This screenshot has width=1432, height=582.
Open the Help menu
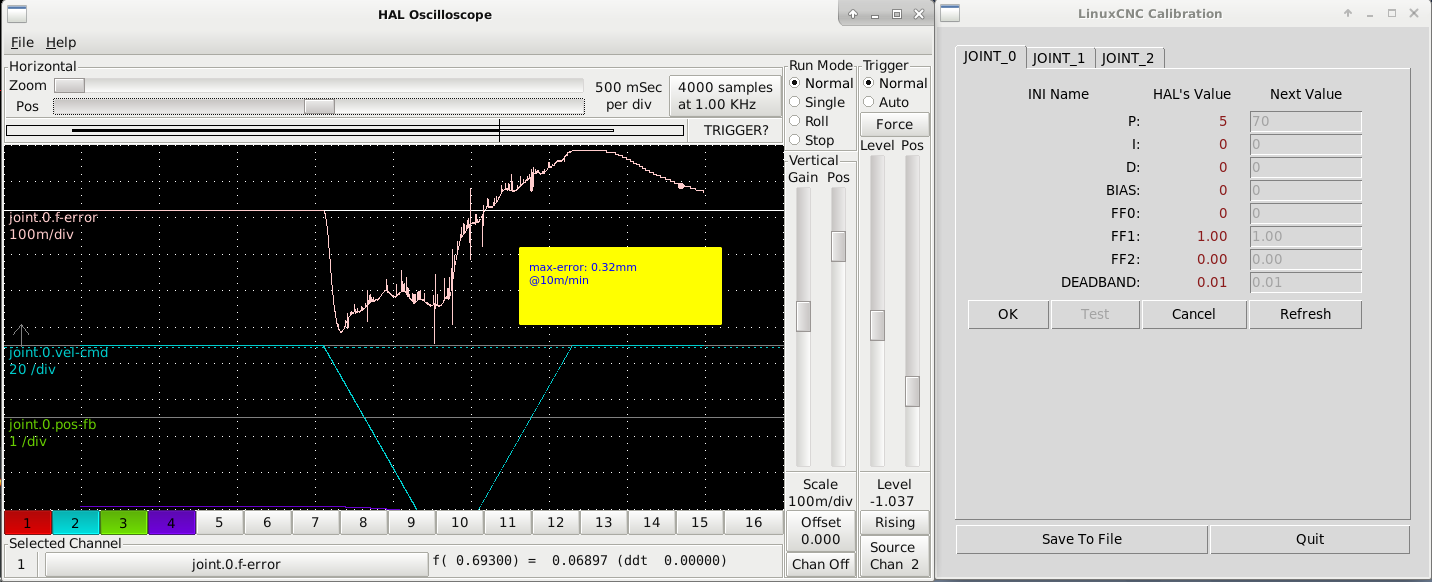click(x=61, y=42)
